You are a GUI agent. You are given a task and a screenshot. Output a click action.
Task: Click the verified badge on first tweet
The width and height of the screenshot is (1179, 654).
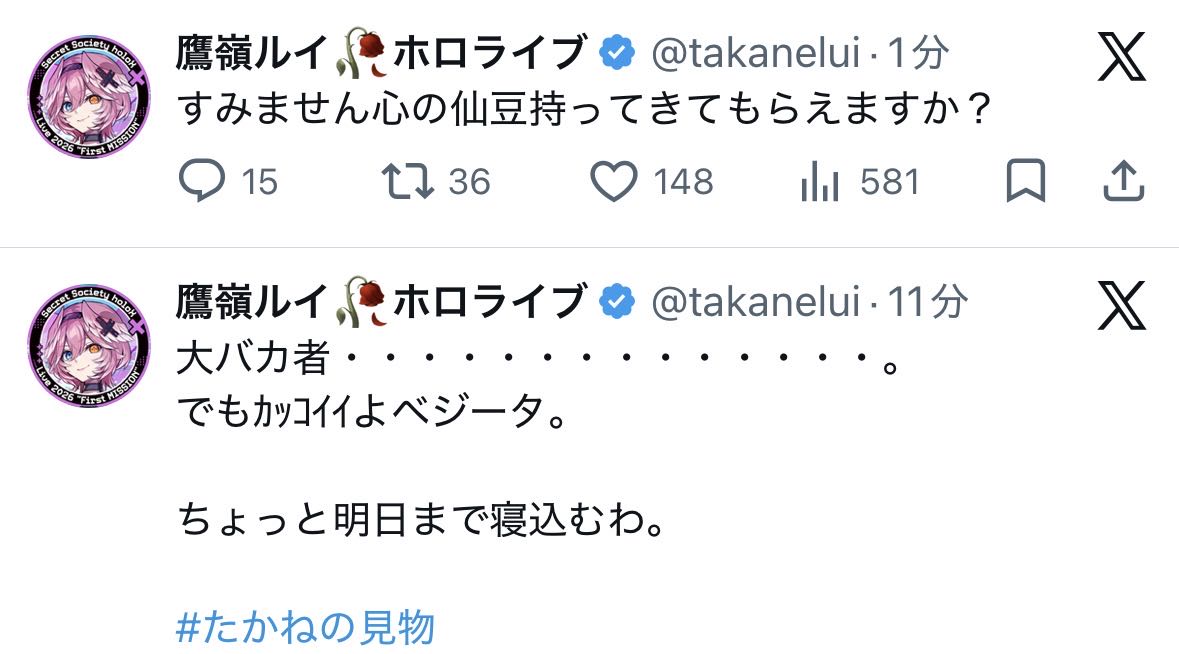point(617,54)
